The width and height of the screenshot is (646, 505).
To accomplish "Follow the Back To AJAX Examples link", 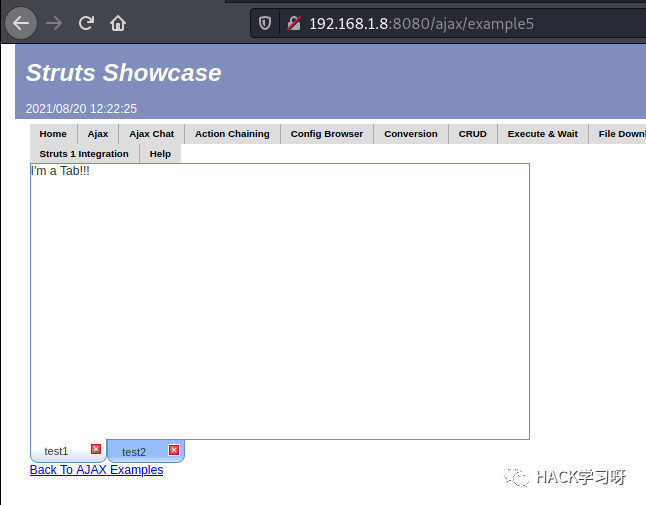I will (96, 470).
